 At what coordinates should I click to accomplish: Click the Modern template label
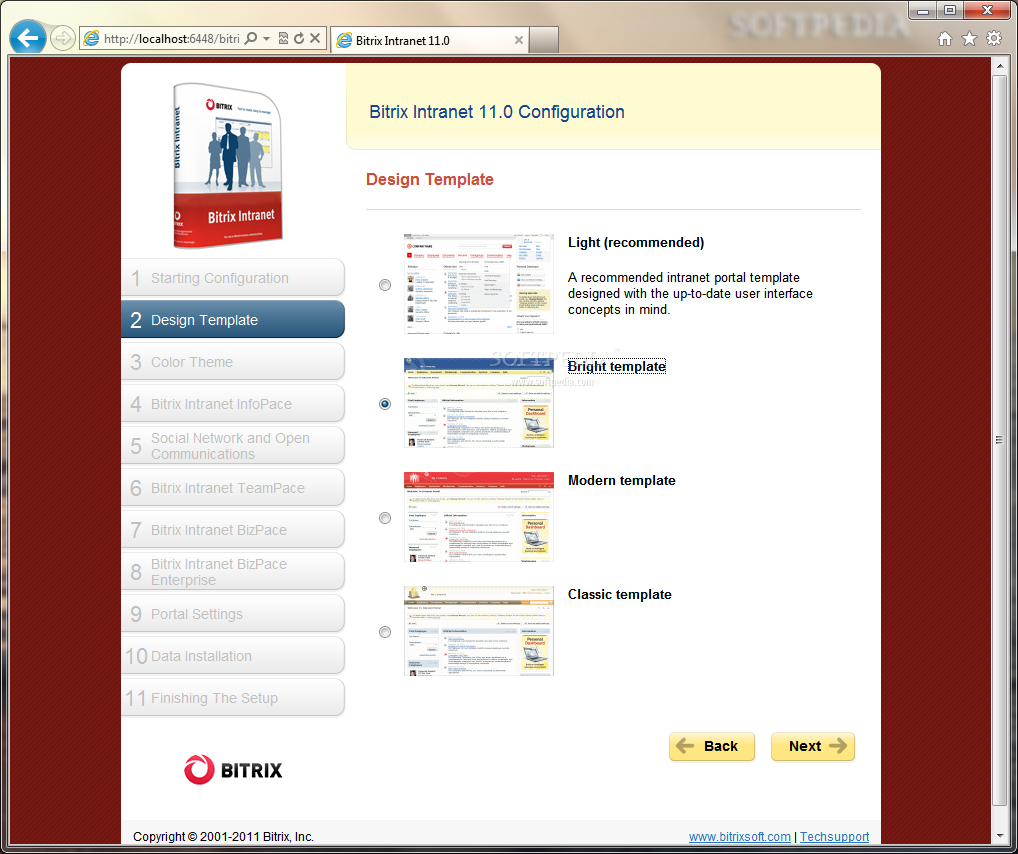click(621, 481)
